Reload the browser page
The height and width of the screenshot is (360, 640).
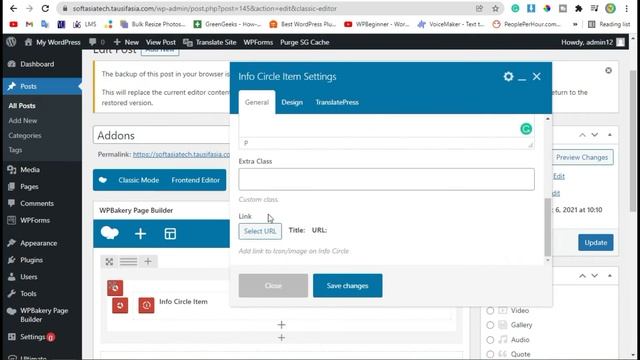[x=45, y=8]
